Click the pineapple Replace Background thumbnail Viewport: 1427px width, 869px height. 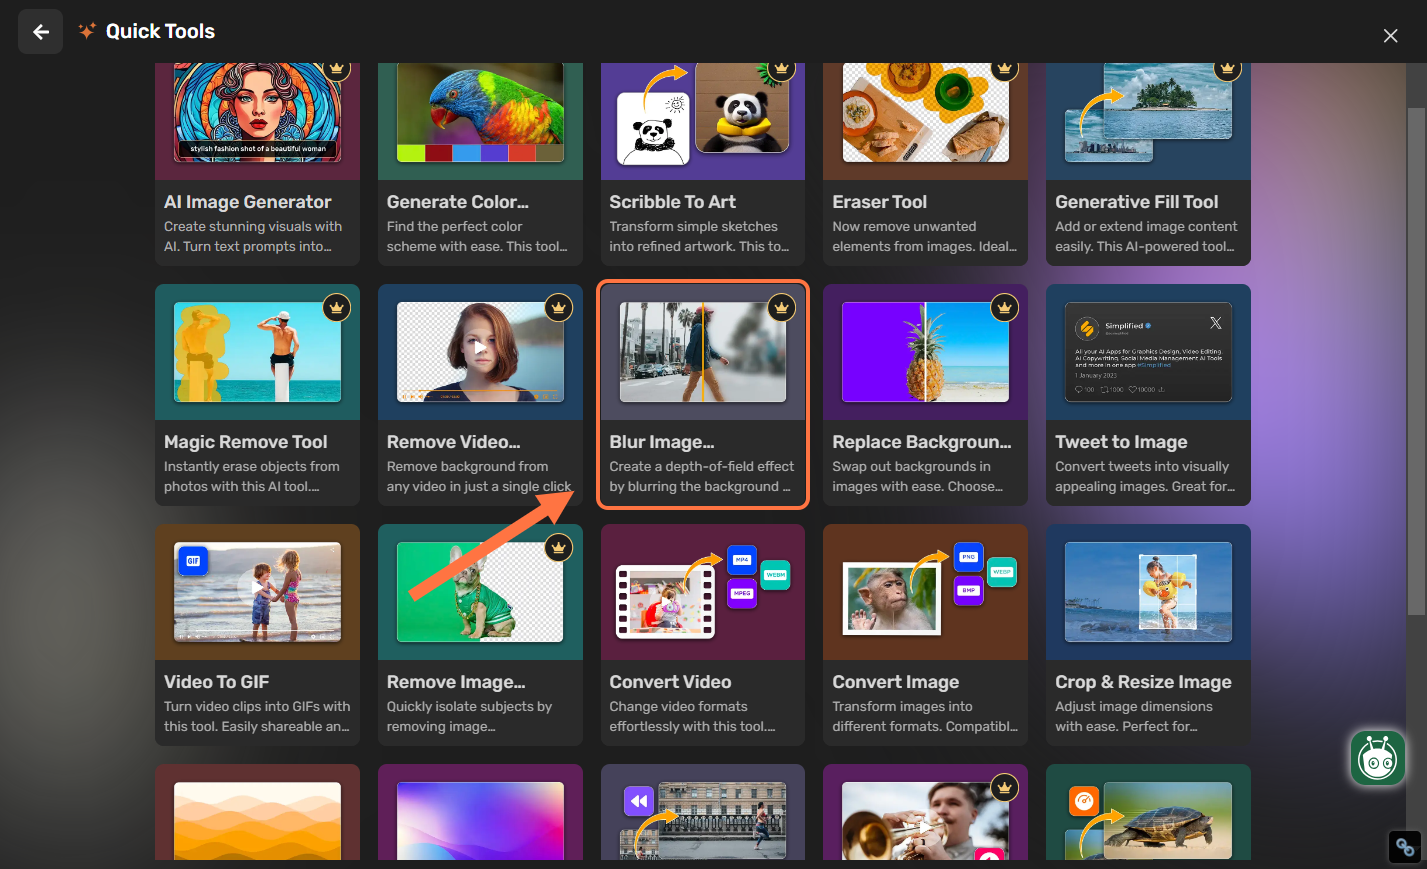(x=926, y=352)
